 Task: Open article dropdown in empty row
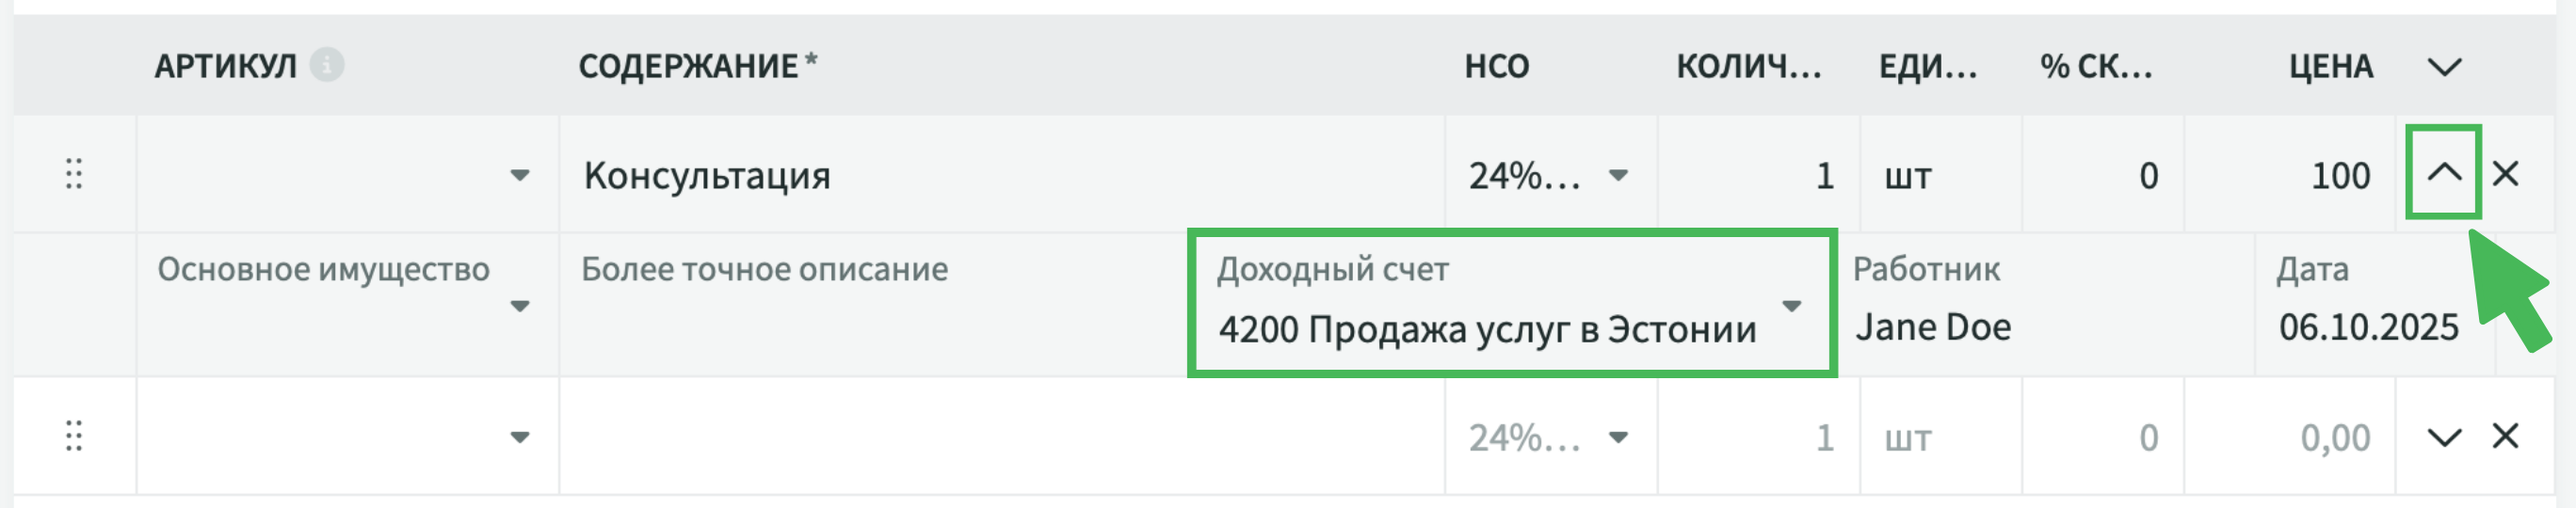click(519, 437)
